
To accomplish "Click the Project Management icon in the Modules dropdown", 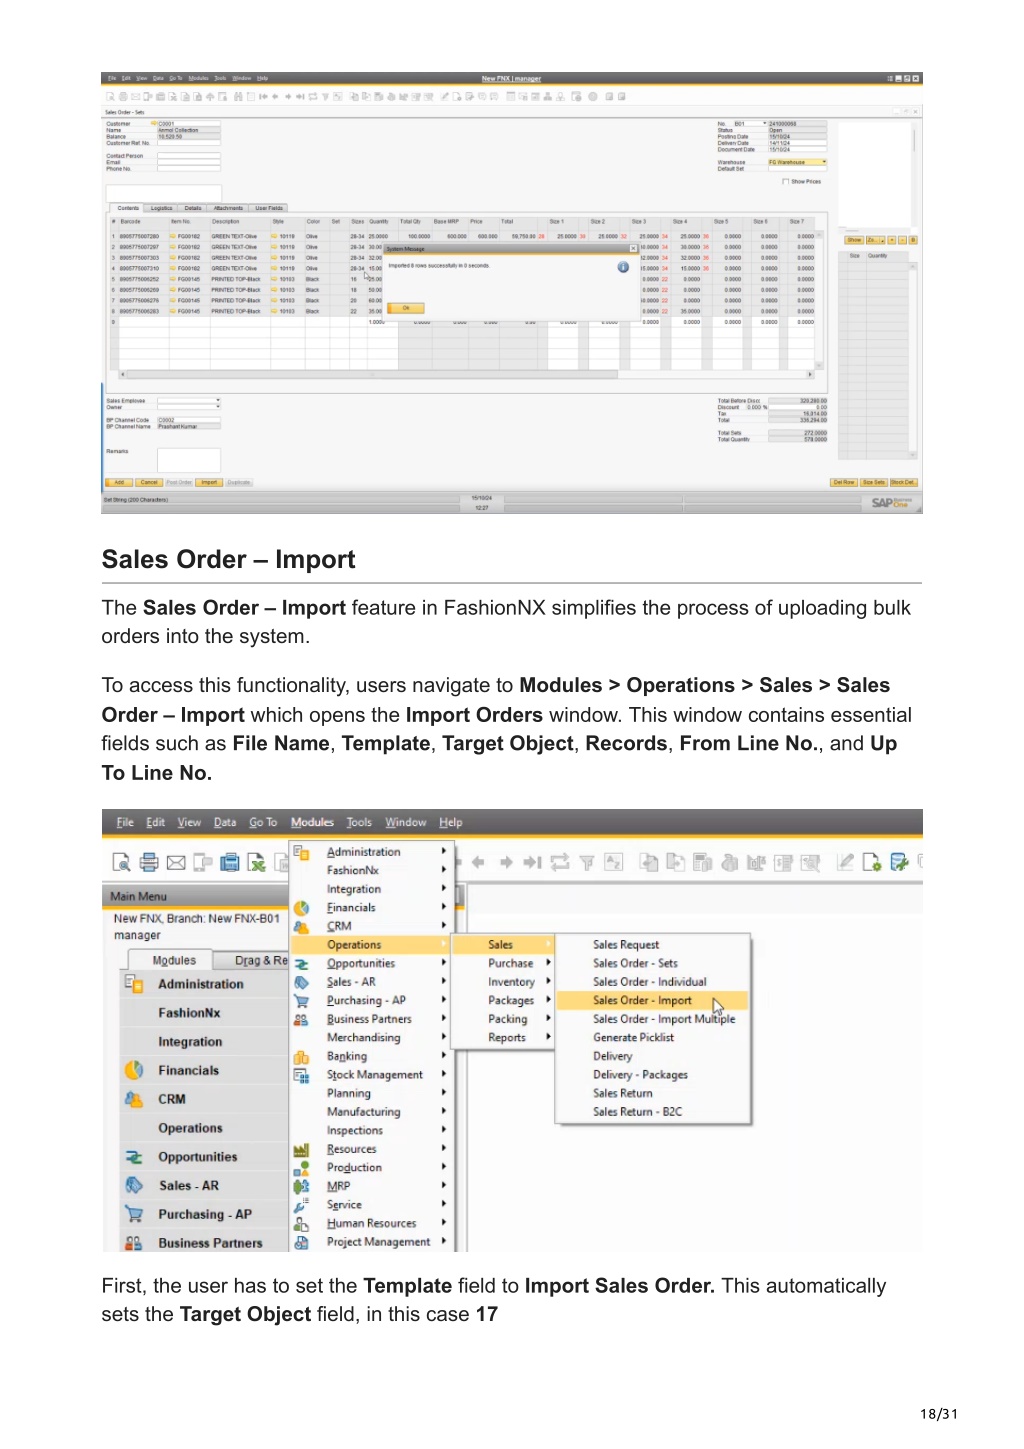I will [301, 1242].
